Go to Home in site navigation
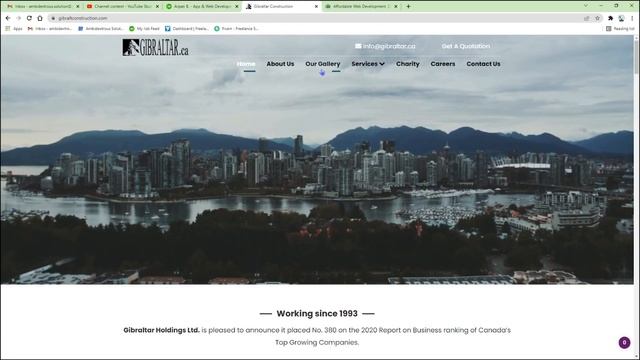The height and width of the screenshot is (360, 640). coord(246,64)
